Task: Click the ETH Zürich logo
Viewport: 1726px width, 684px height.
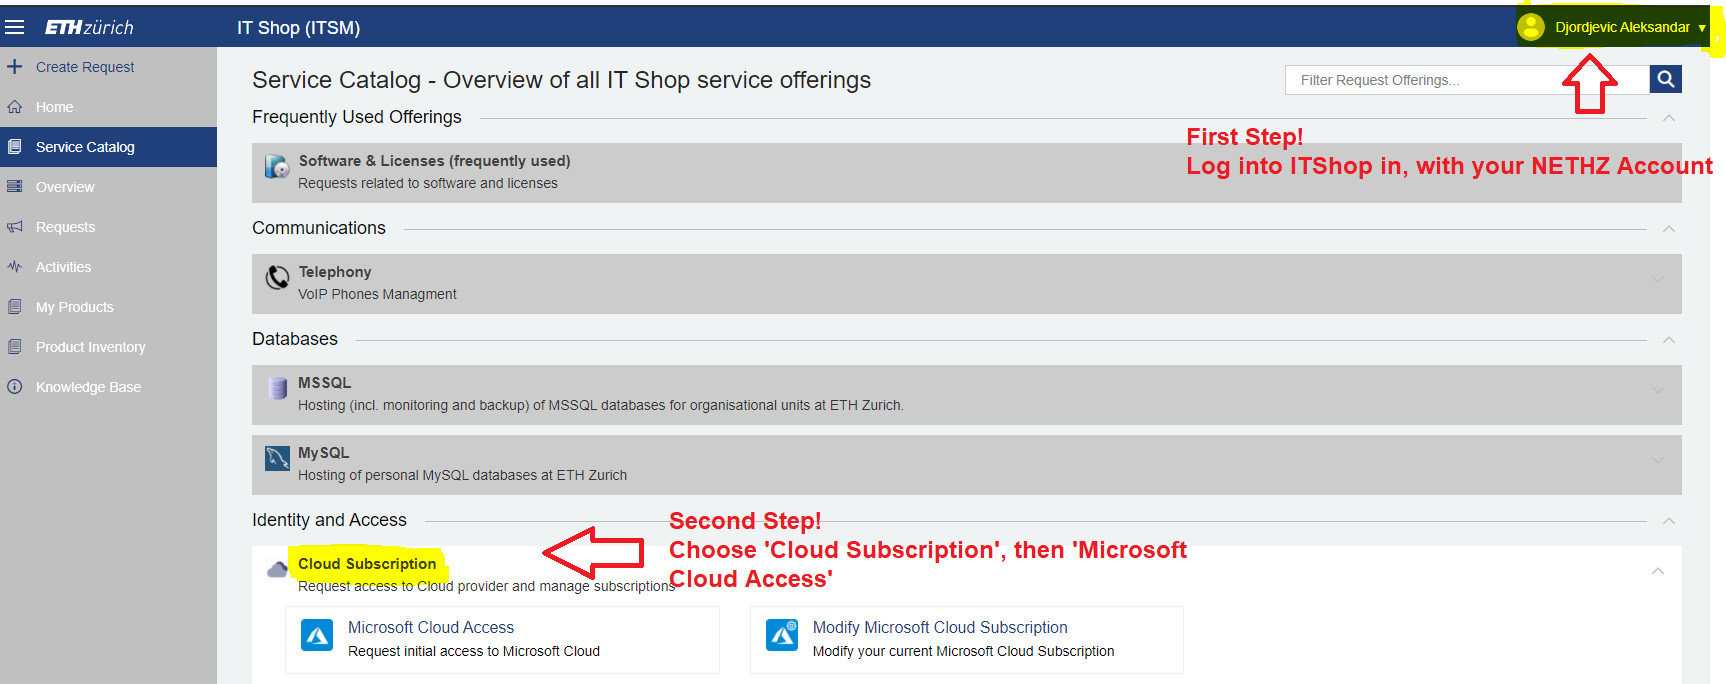Action: point(89,28)
